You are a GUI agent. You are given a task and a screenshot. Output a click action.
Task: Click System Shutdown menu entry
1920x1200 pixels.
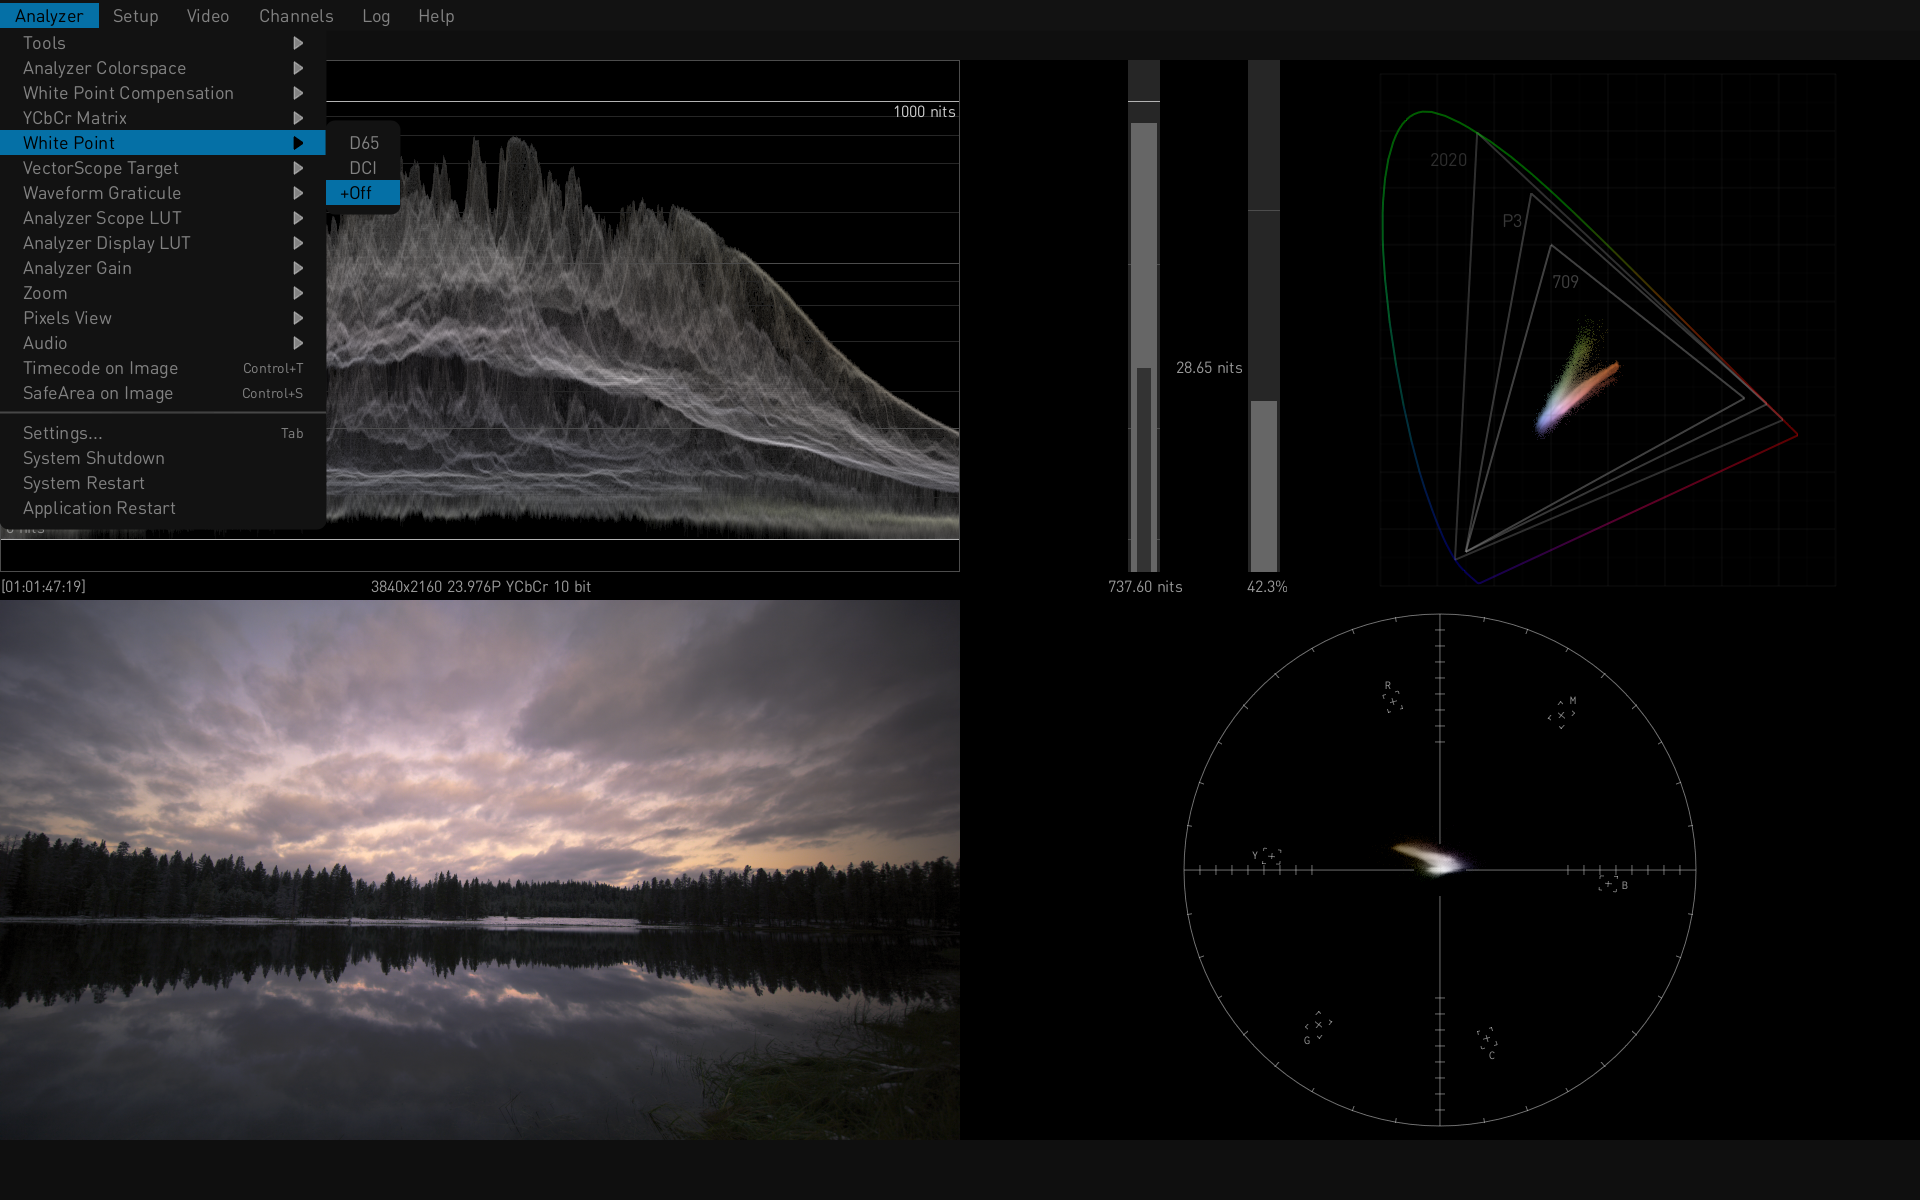pos(94,458)
